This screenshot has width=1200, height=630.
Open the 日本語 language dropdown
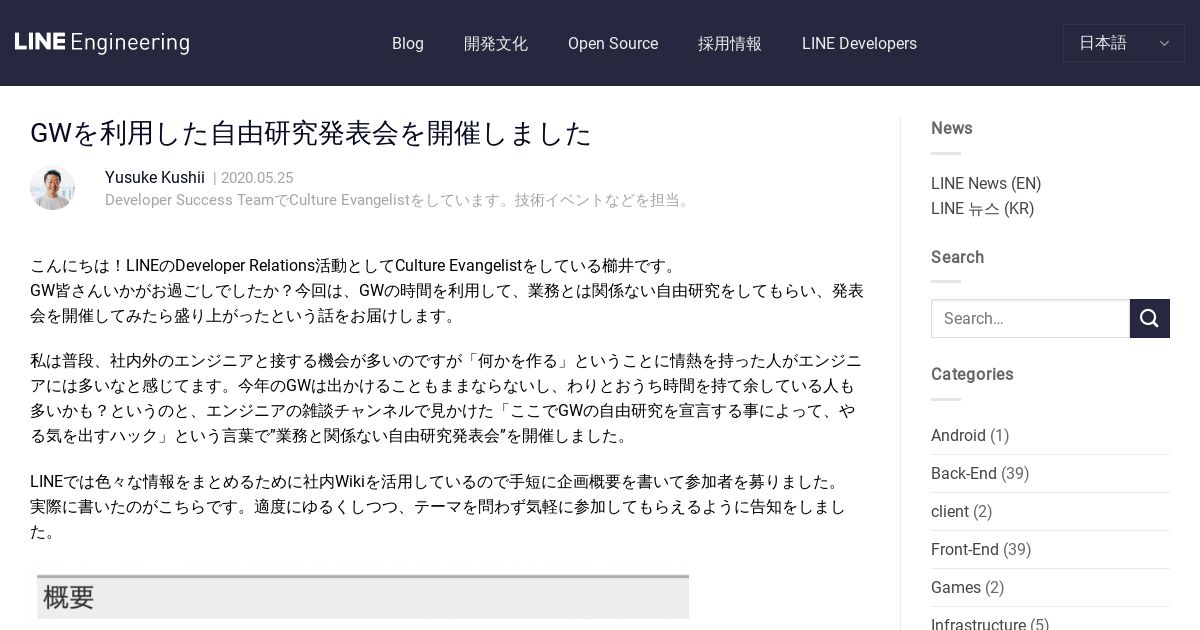pos(1124,43)
